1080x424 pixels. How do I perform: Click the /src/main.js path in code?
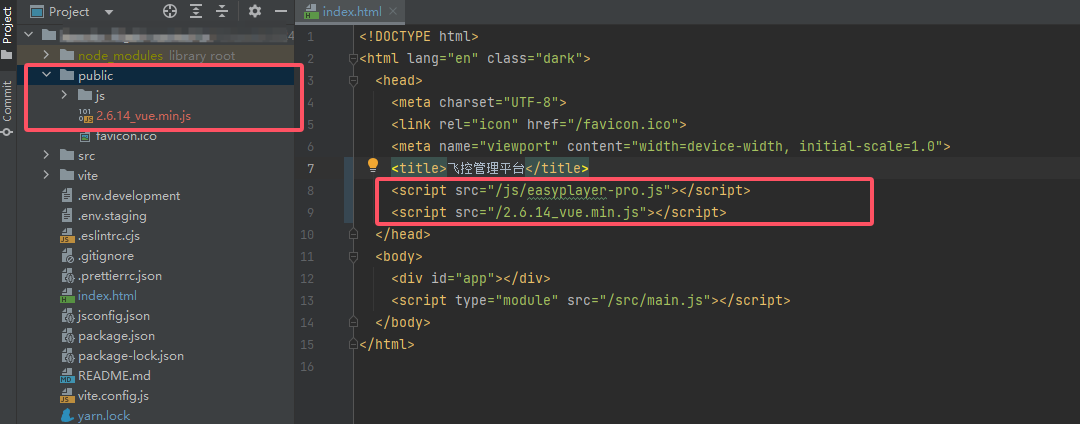point(646,301)
